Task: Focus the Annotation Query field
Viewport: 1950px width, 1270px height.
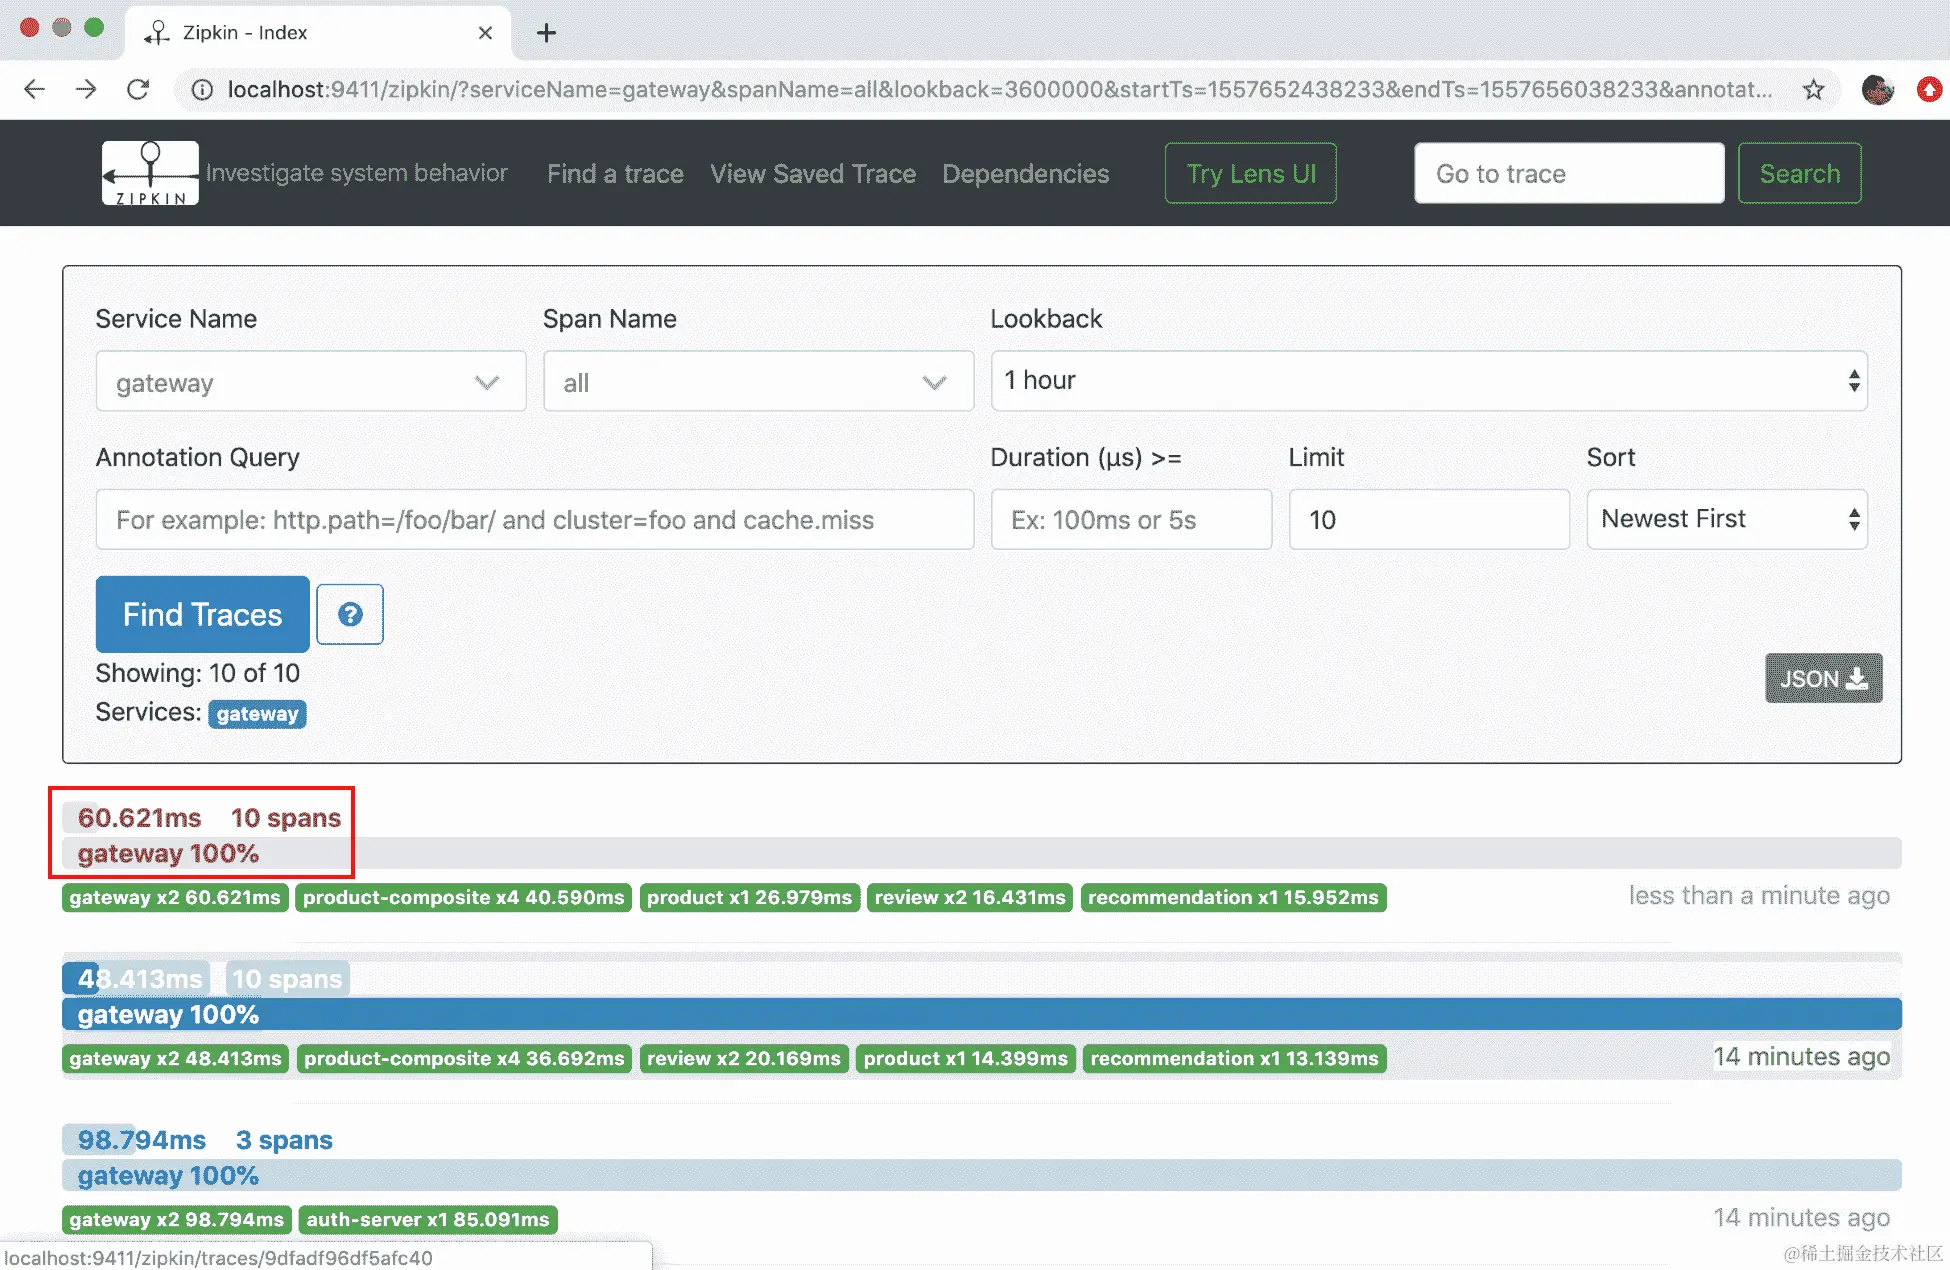Action: click(534, 519)
